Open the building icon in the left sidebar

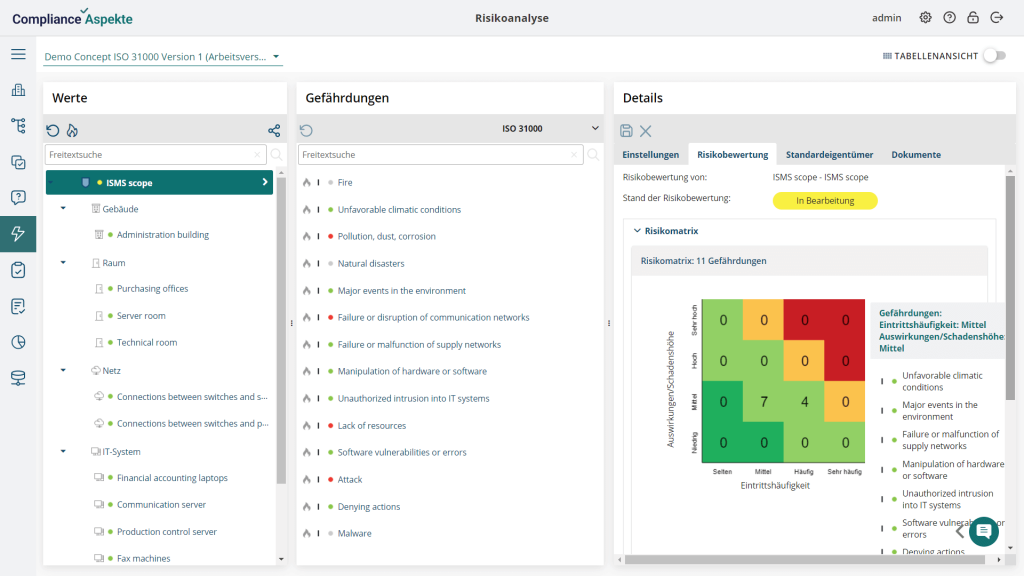coord(18,90)
